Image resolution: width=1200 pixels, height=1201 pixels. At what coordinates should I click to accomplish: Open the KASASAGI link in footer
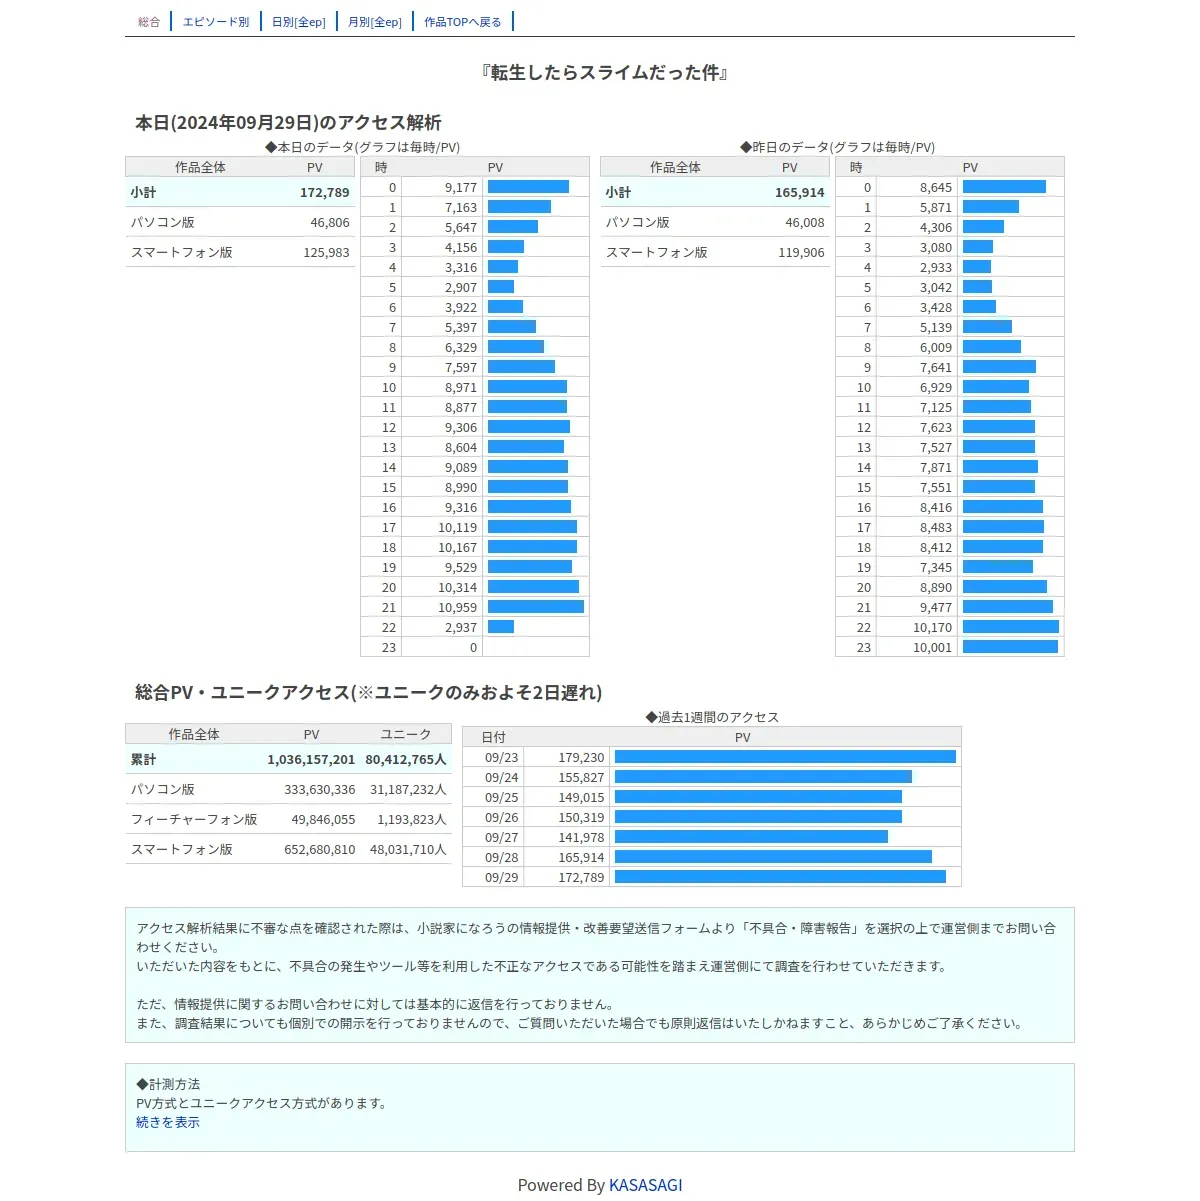click(646, 1185)
